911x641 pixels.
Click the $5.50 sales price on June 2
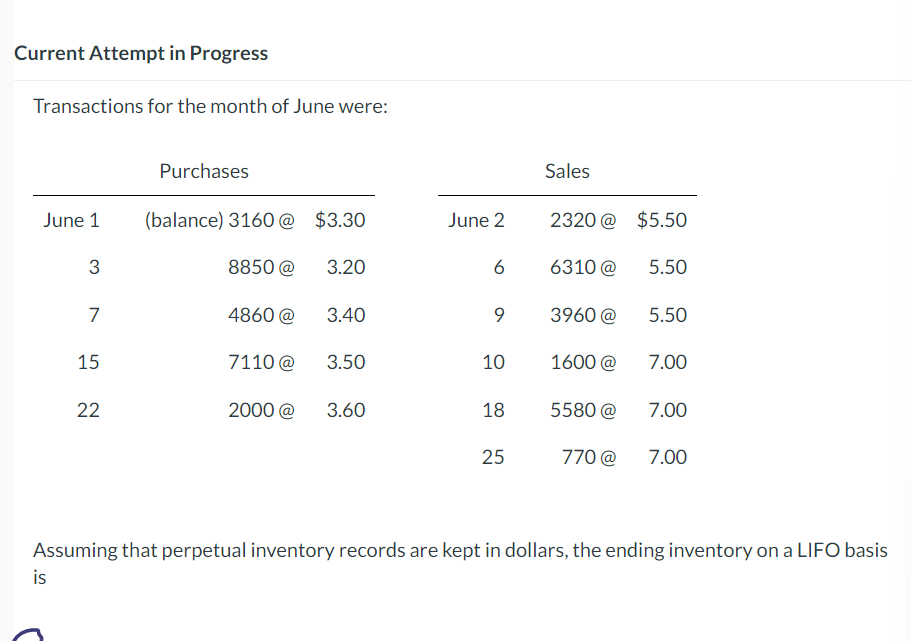(x=662, y=220)
